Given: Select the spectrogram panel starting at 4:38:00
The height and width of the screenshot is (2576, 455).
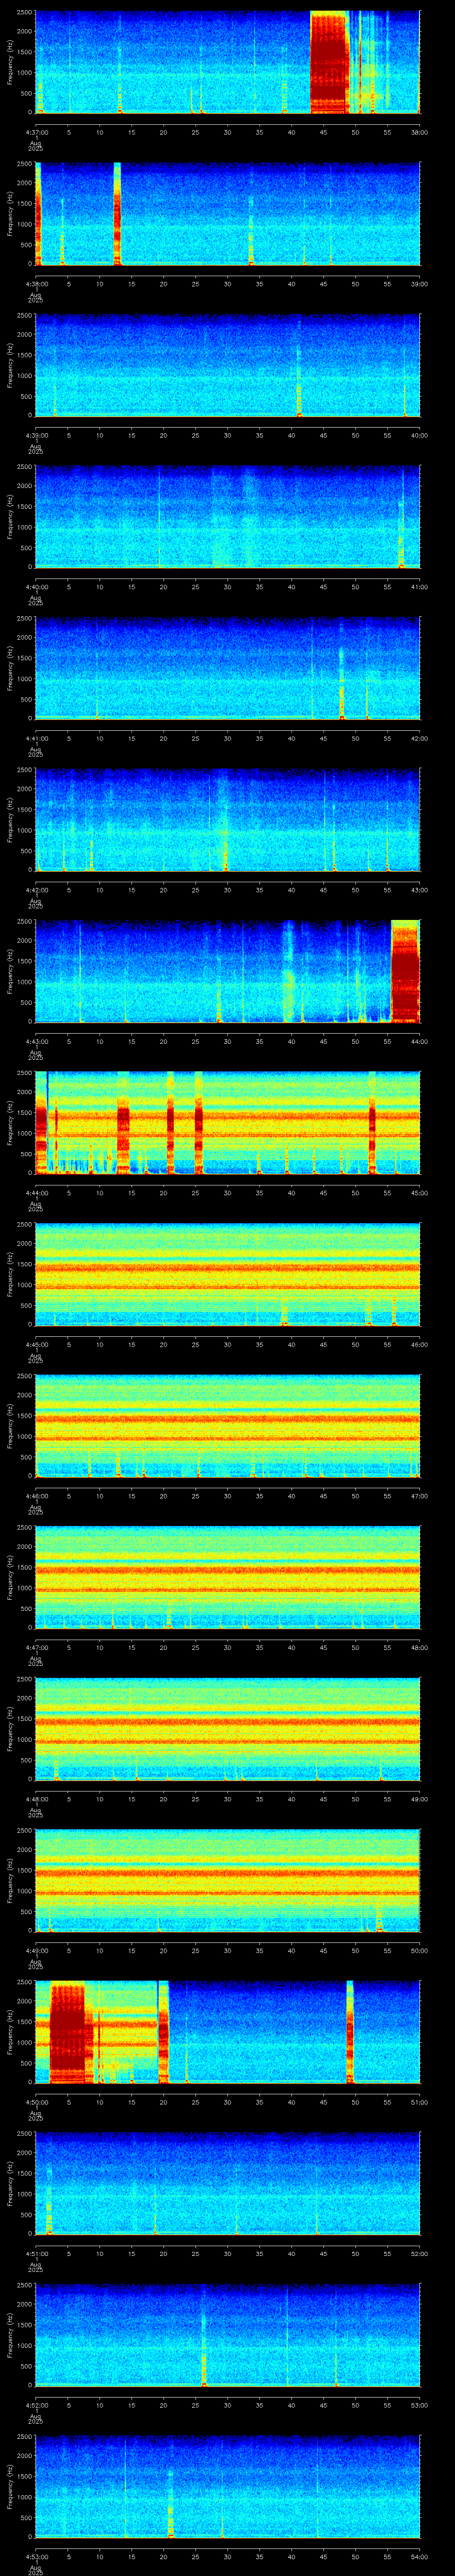Looking at the screenshot, I should click(x=227, y=213).
